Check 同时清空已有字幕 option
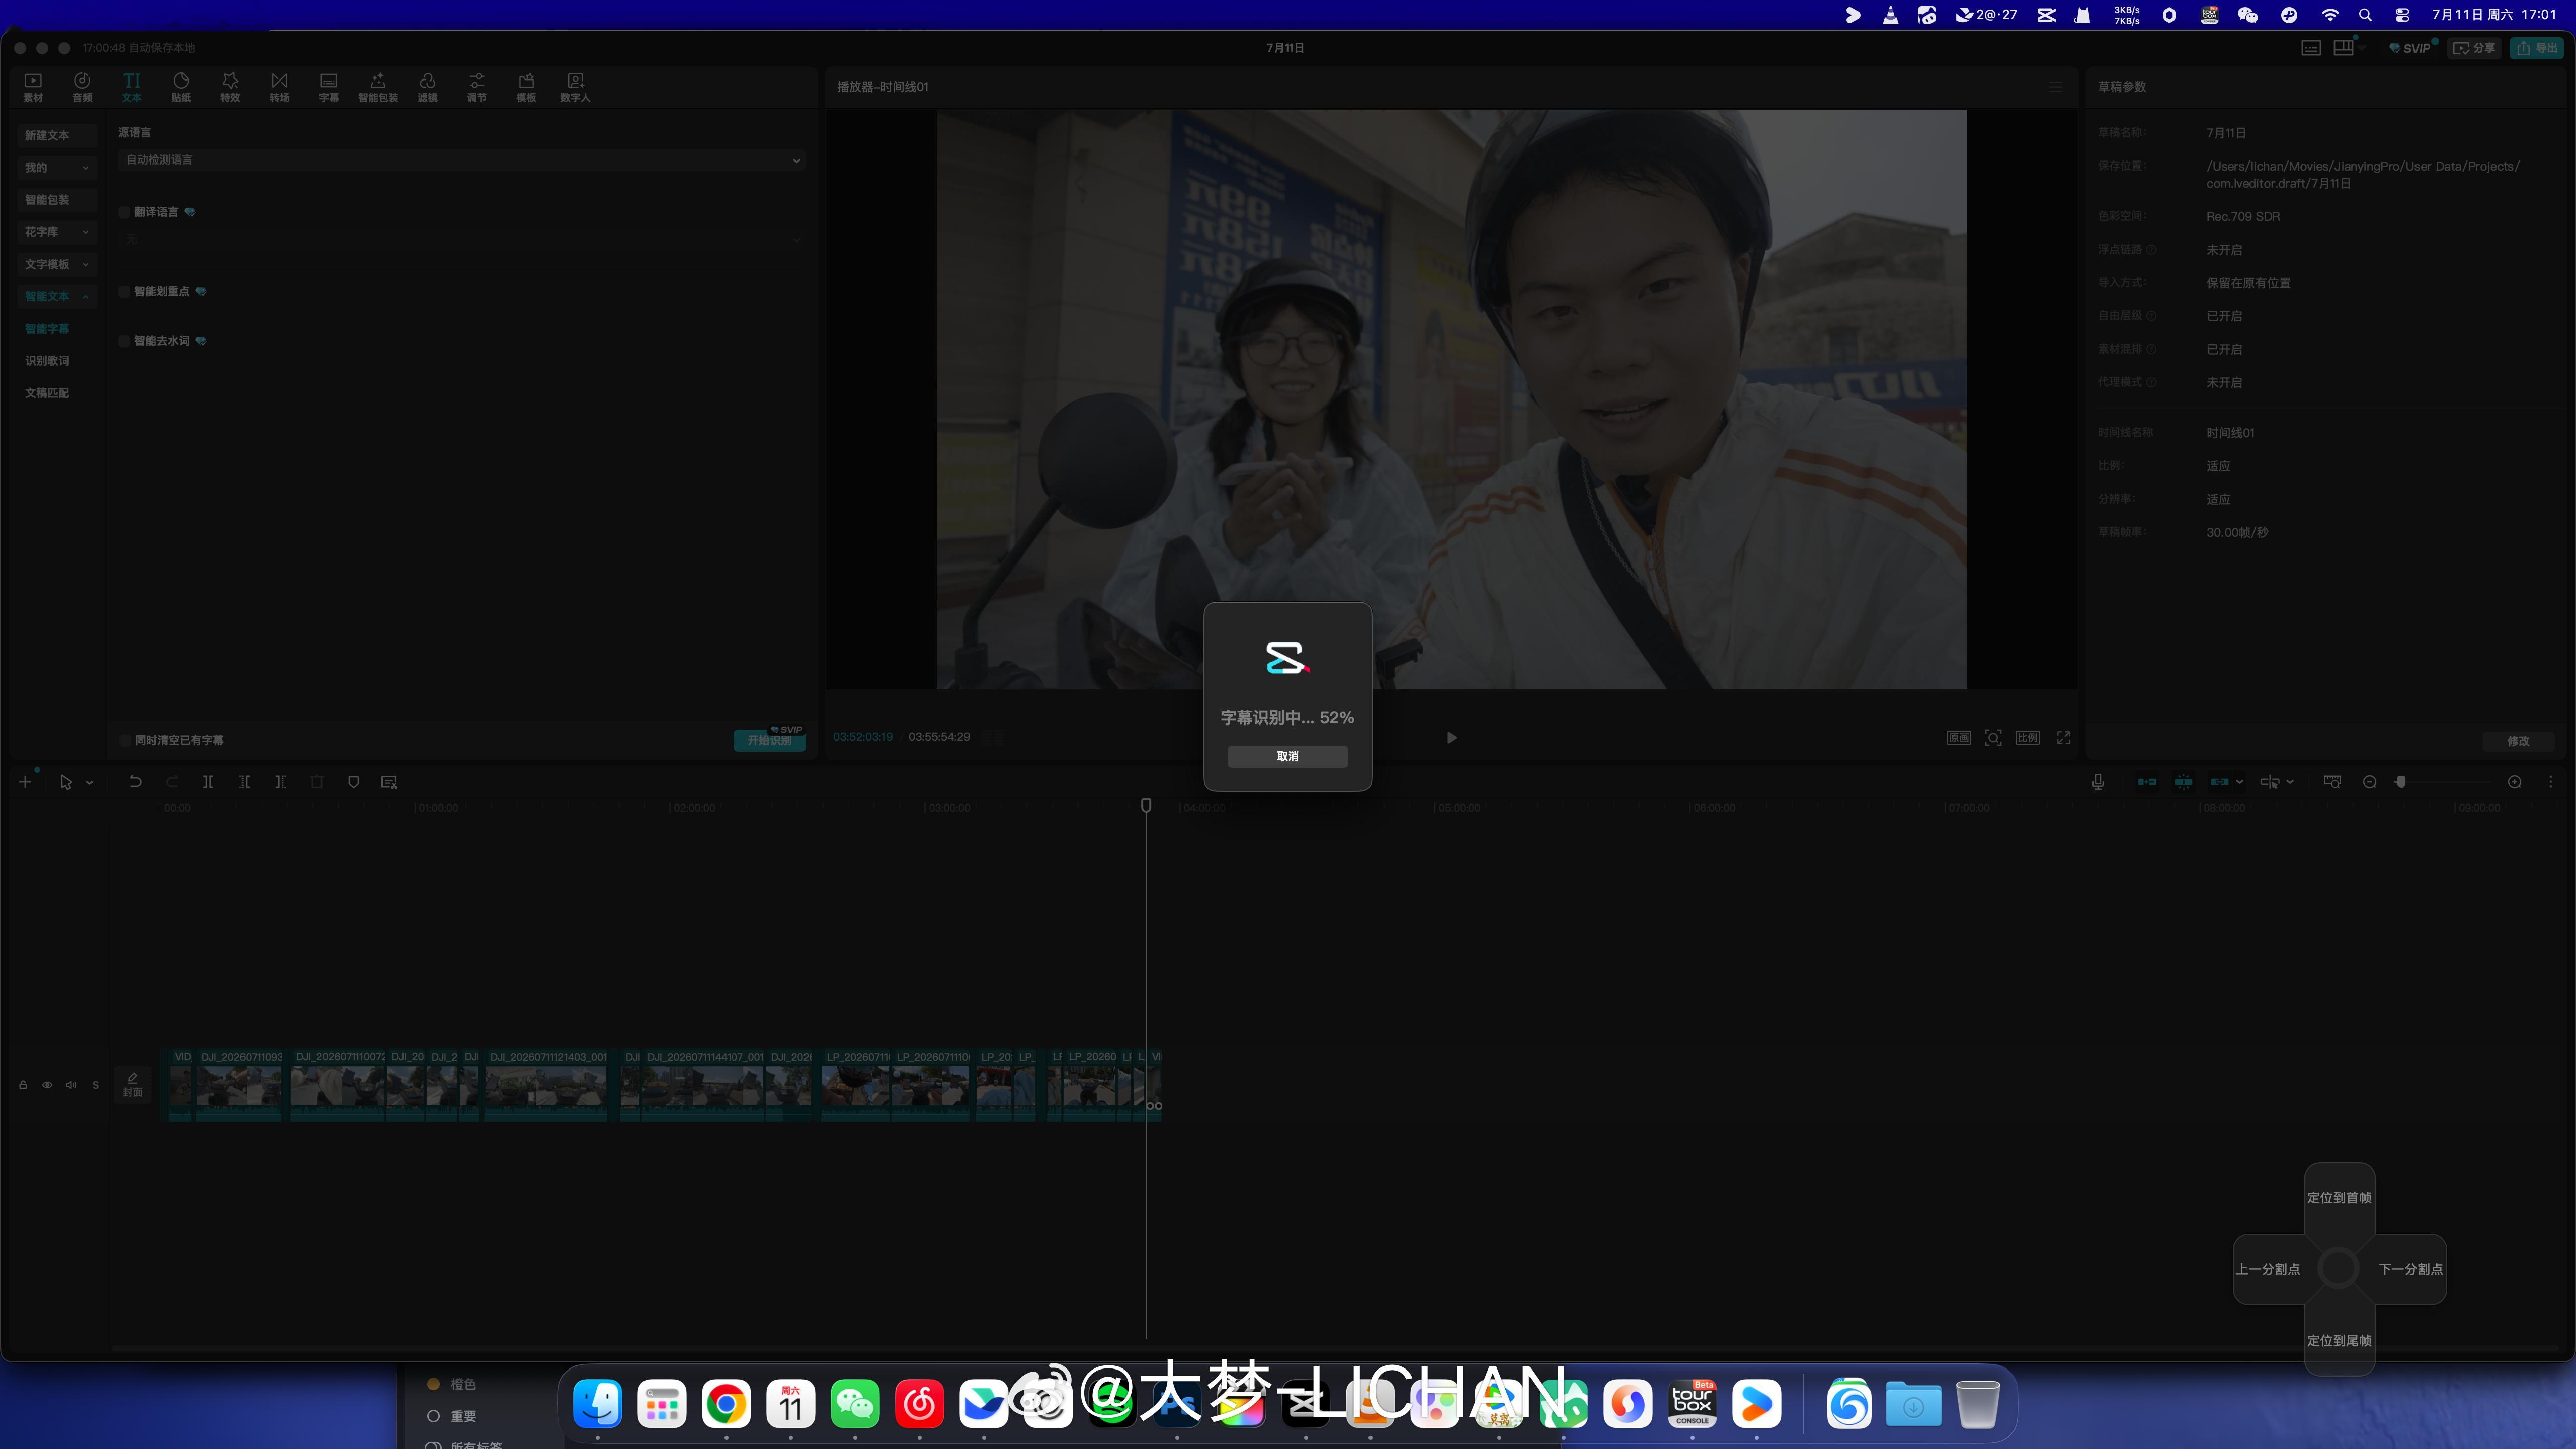The image size is (2576, 1449). (125, 740)
